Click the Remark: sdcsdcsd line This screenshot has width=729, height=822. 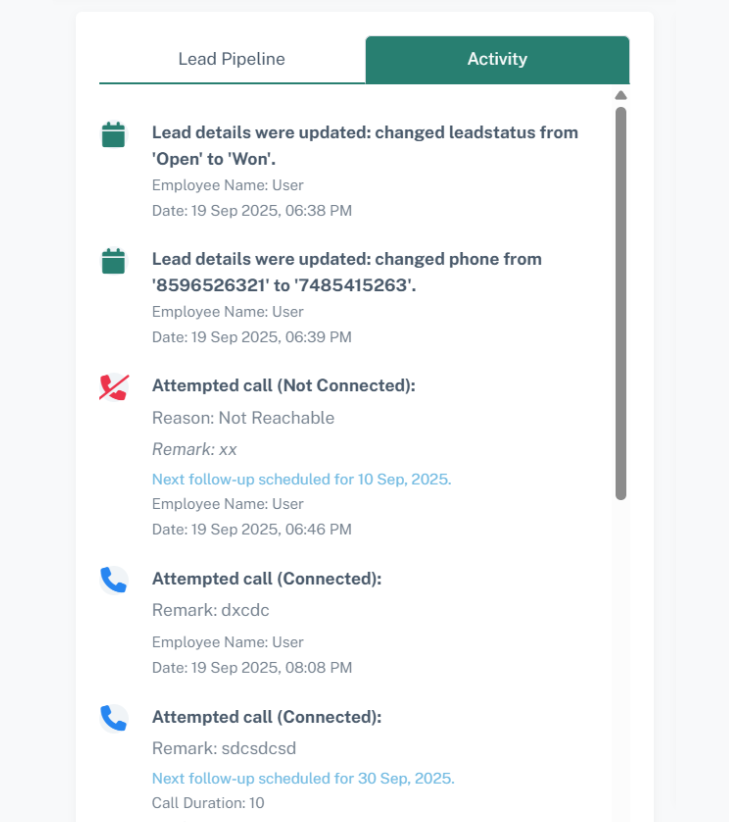pos(224,748)
